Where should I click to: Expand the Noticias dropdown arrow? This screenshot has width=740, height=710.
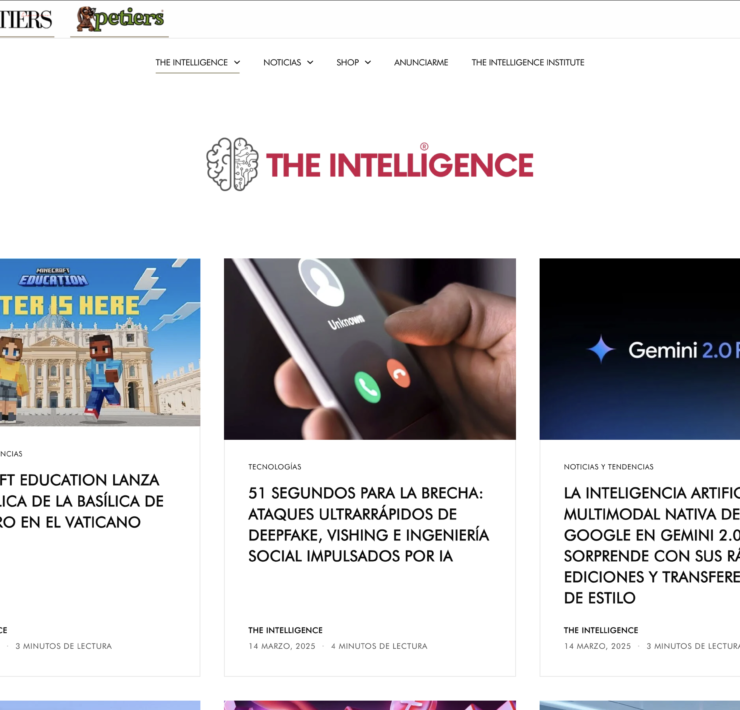coord(310,62)
